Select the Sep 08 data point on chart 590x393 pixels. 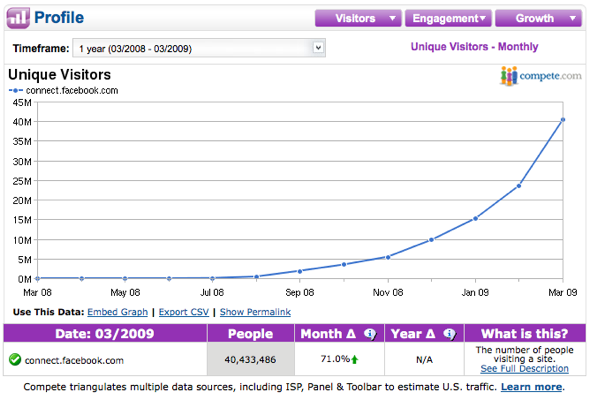(x=300, y=271)
